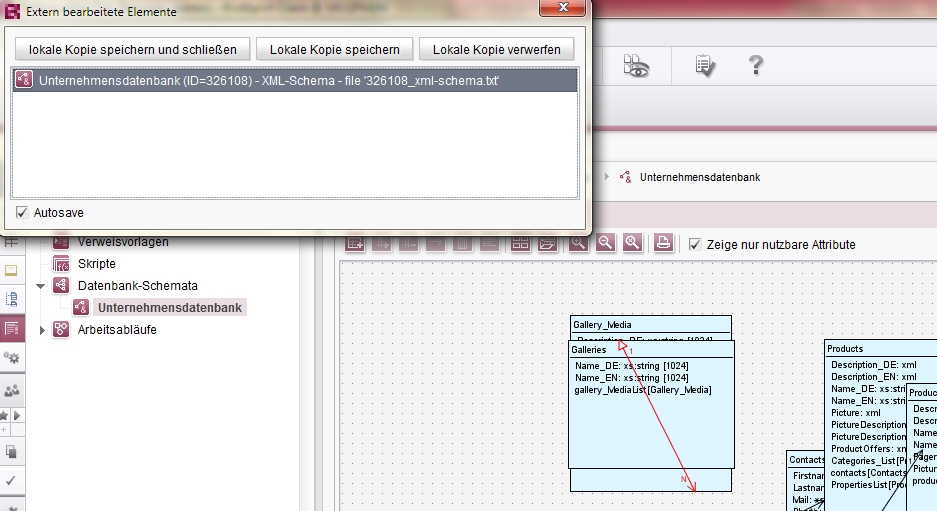
Task: Click the Lokale Kopie verwerfen button
Action: point(497,50)
